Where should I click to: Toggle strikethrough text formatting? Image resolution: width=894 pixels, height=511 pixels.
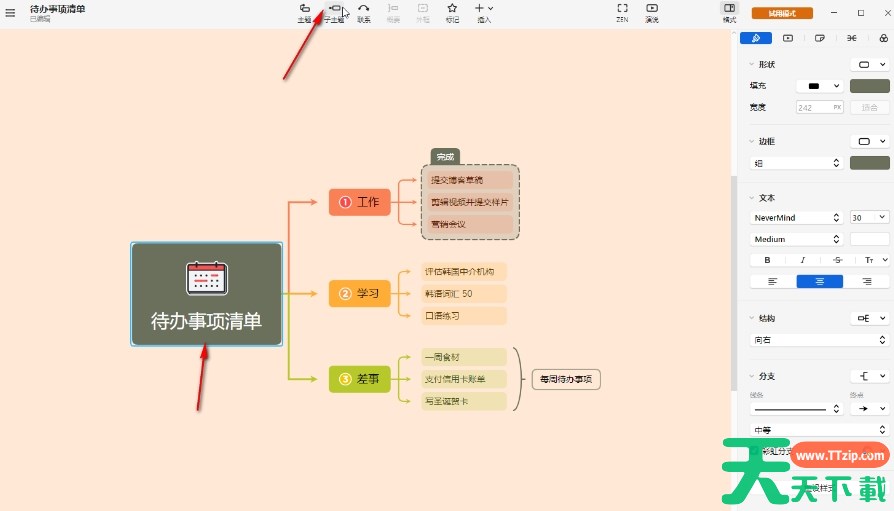point(837,260)
